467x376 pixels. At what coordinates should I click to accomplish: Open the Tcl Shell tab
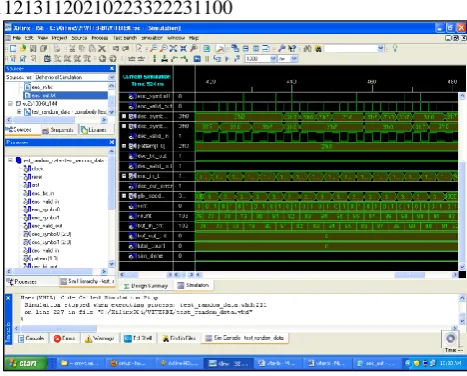[138, 338]
